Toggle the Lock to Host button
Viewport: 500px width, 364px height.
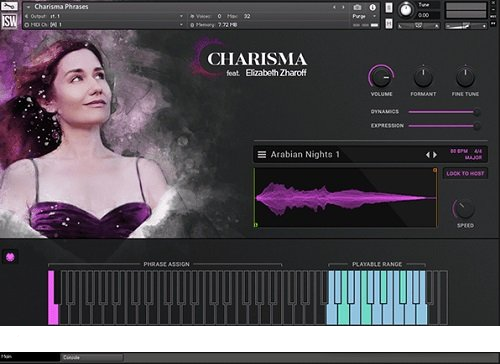[x=465, y=173]
